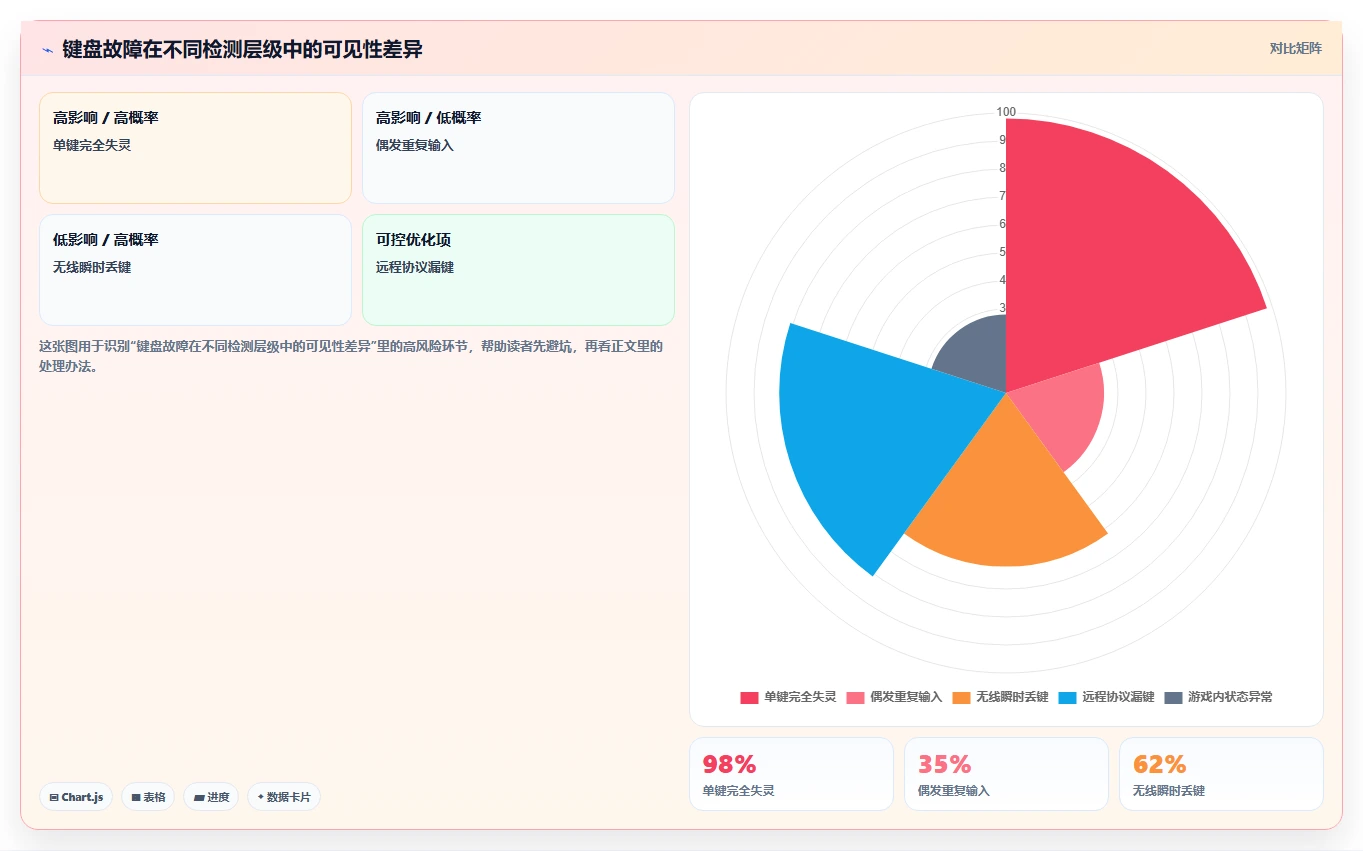Open the 62% 无线瞬时丢键 stat card

point(1221,774)
